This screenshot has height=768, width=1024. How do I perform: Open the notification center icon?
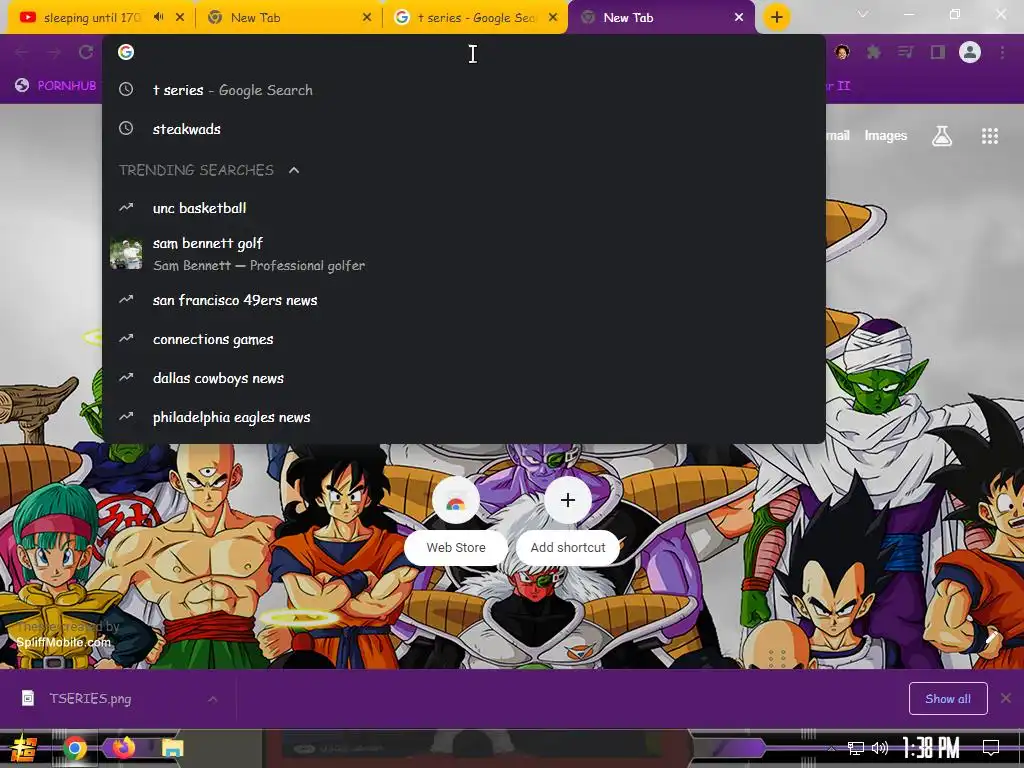(x=991, y=747)
